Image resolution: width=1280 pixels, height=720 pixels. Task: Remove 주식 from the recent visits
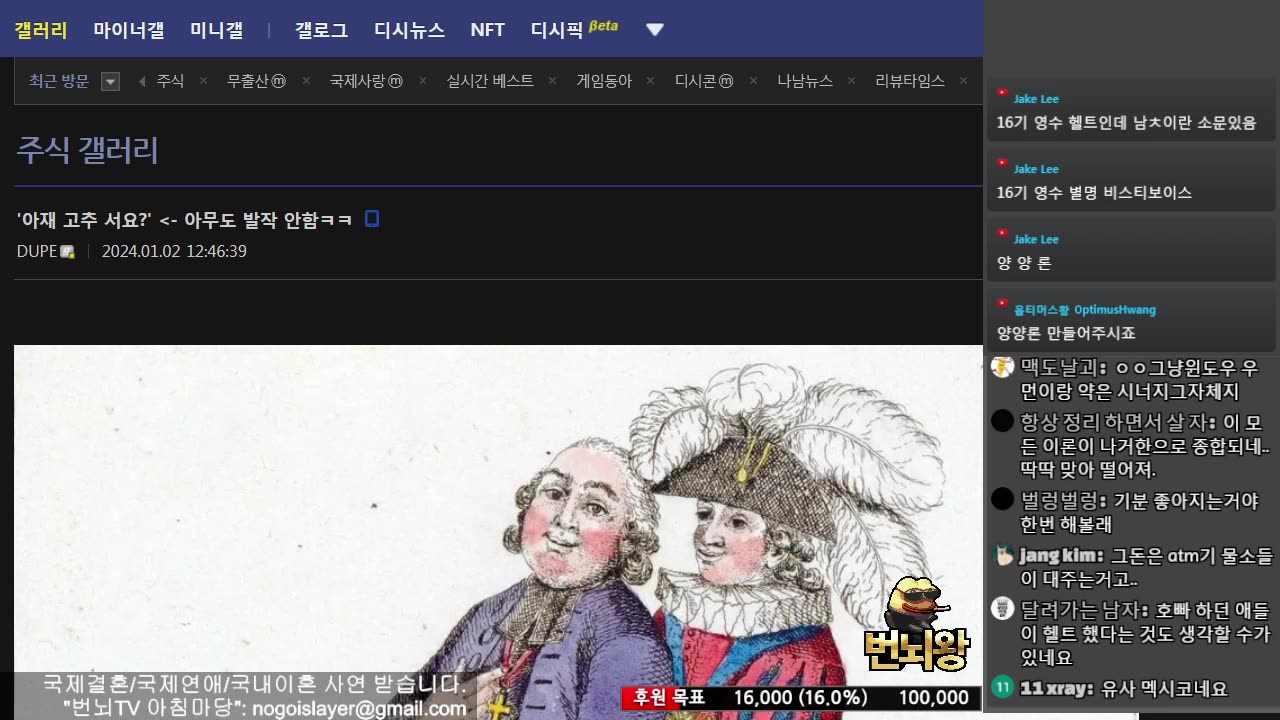coord(203,82)
